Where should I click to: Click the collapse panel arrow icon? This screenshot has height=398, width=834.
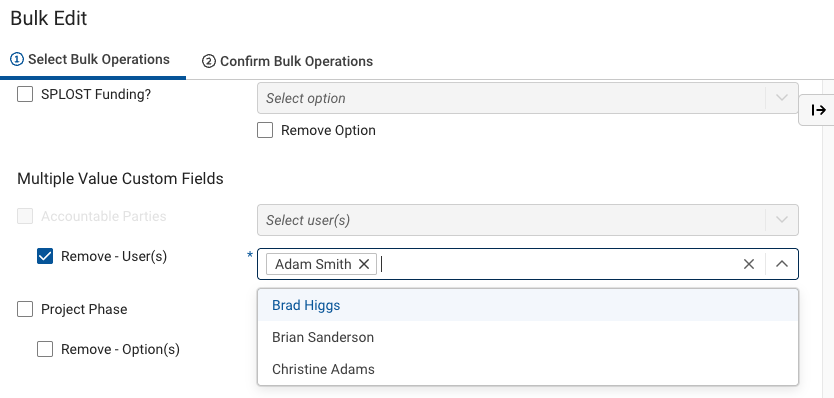[x=818, y=110]
